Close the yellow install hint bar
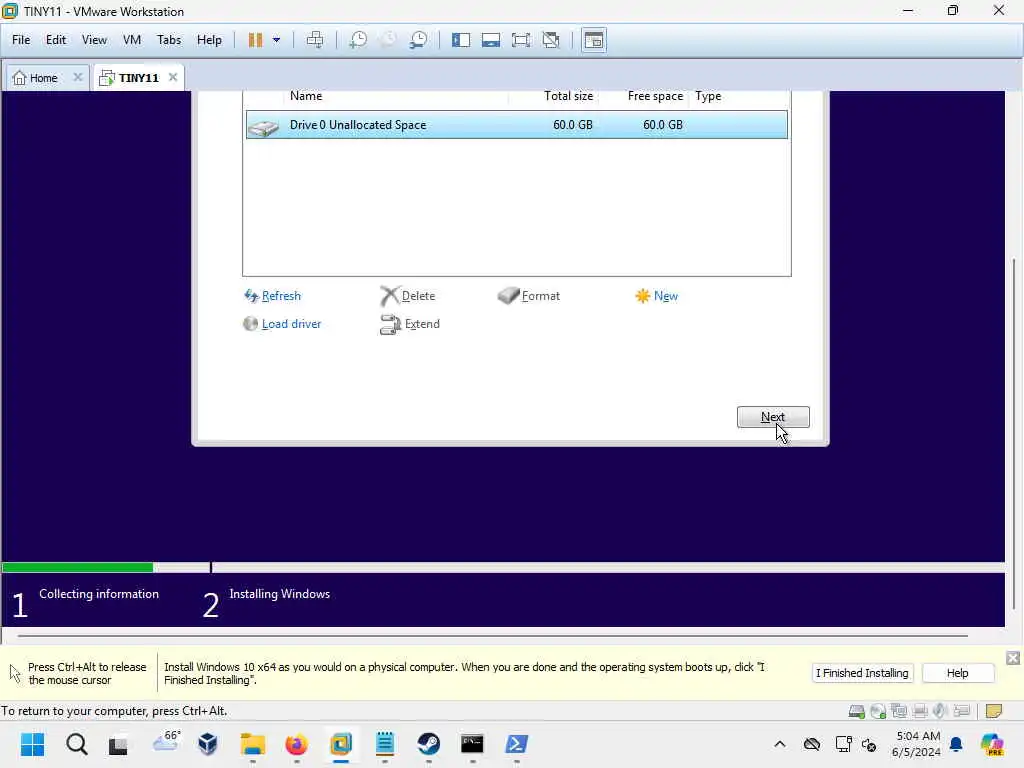This screenshot has width=1024, height=768. (1013, 658)
